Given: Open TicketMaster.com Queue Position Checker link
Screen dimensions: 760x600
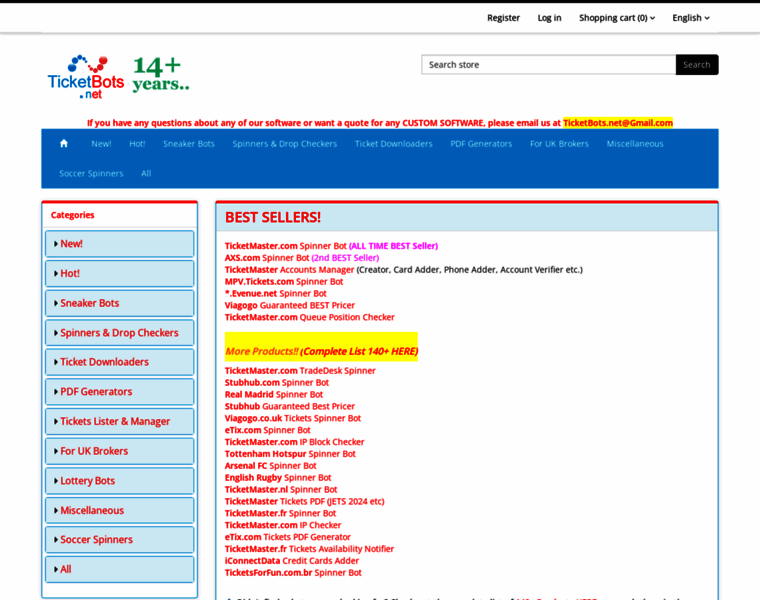Looking at the screenshot, I should click(309, 317).
